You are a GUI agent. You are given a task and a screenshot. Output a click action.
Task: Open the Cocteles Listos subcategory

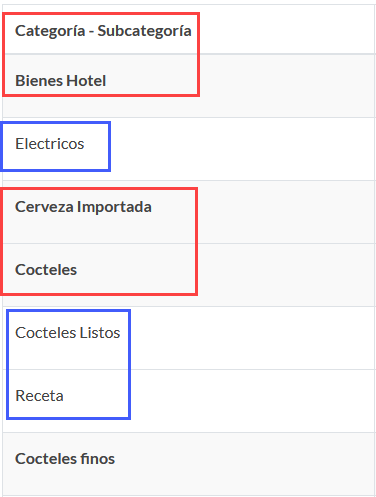68,333
